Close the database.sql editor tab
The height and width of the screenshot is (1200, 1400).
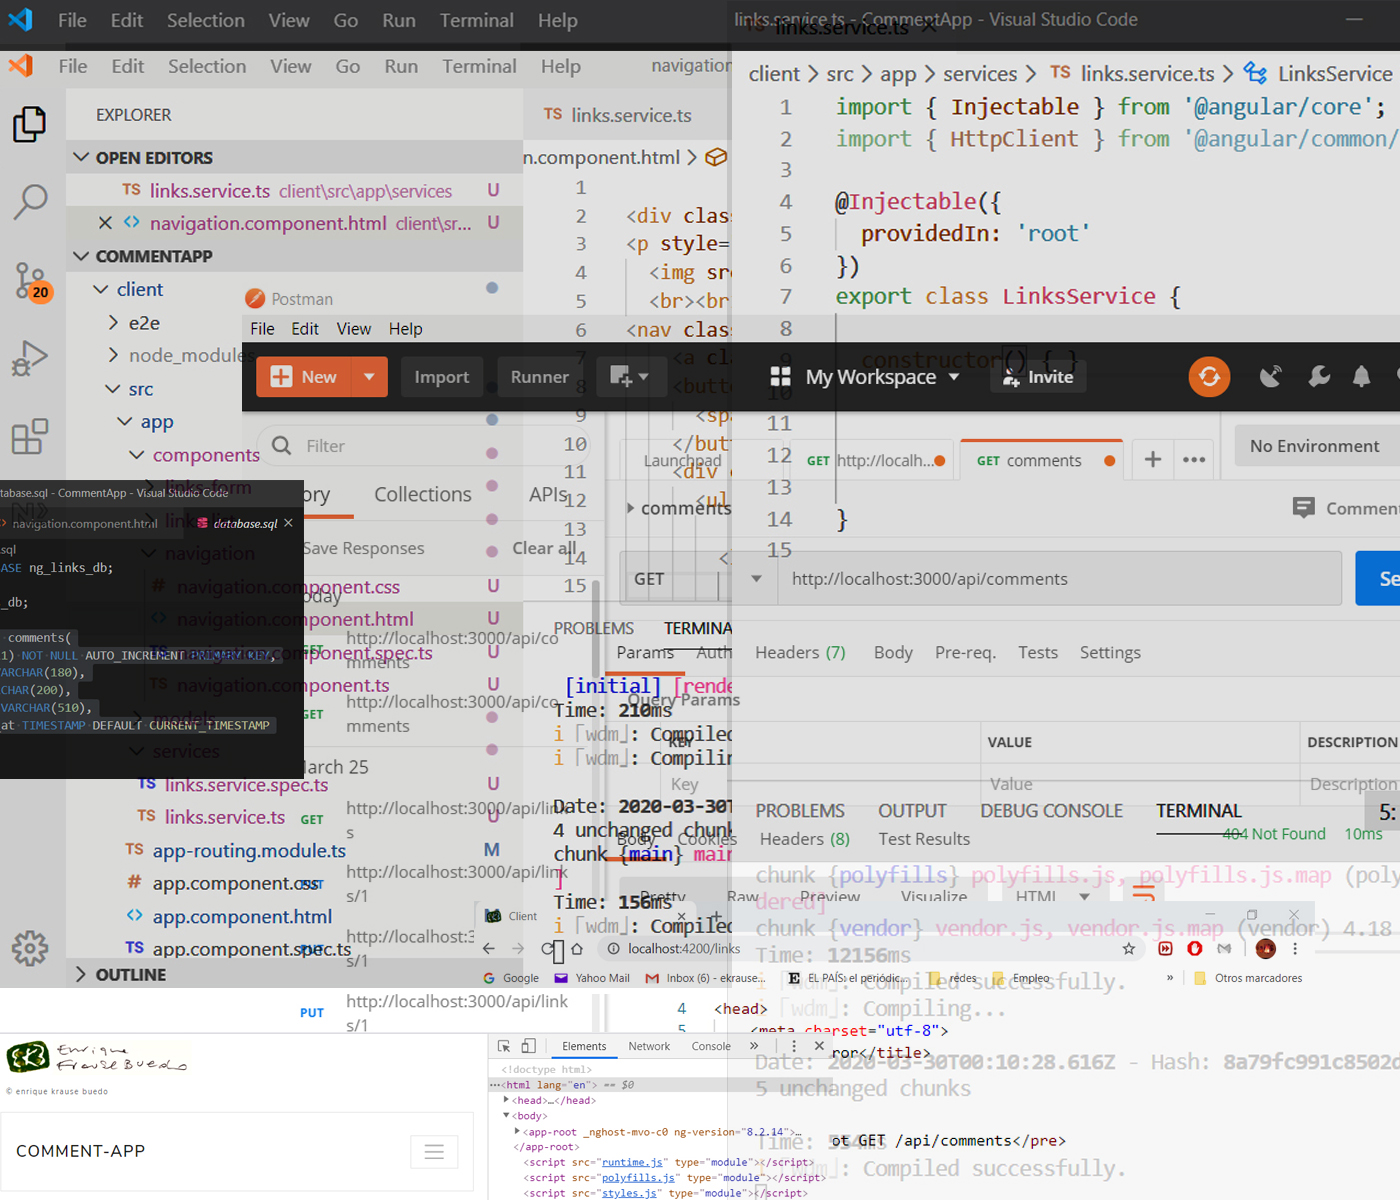tap(288, 523)
